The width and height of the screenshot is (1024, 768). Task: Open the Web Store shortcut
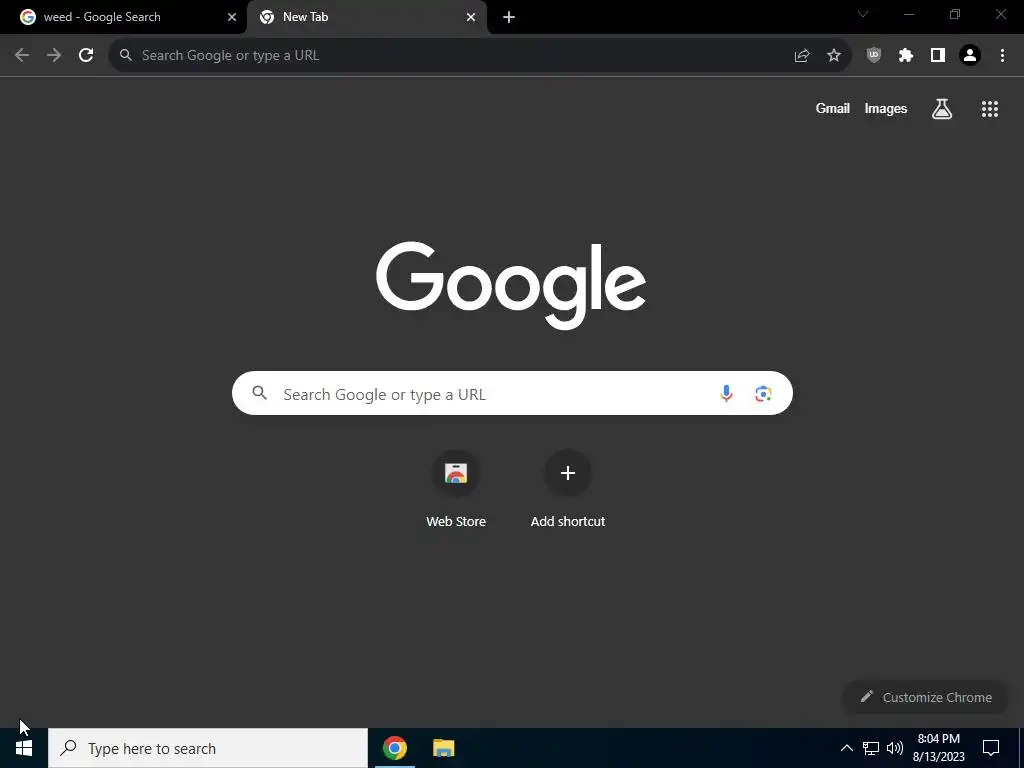(456, 488)
